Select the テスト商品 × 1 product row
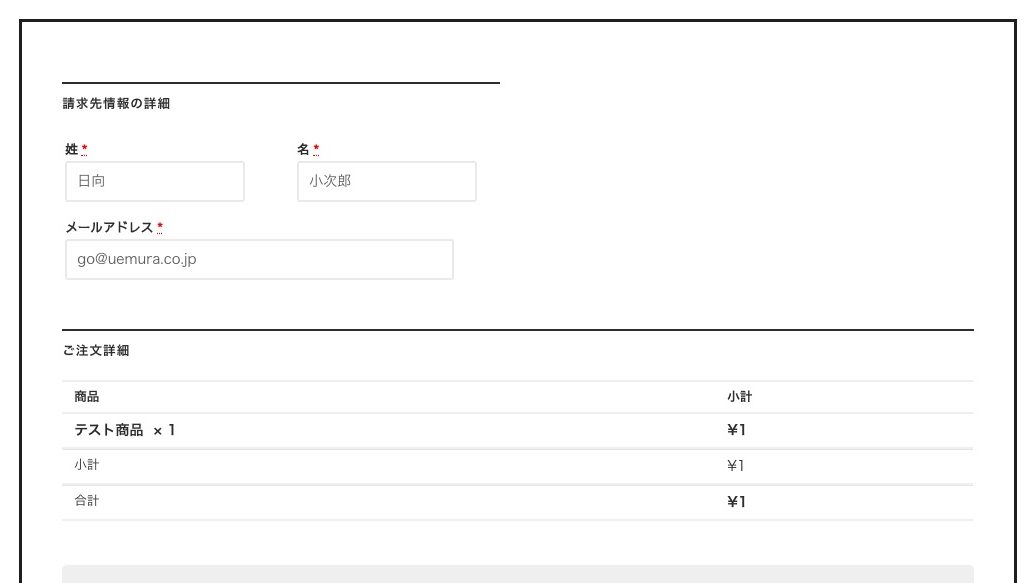1024x583 pixels. click(125, 430)
